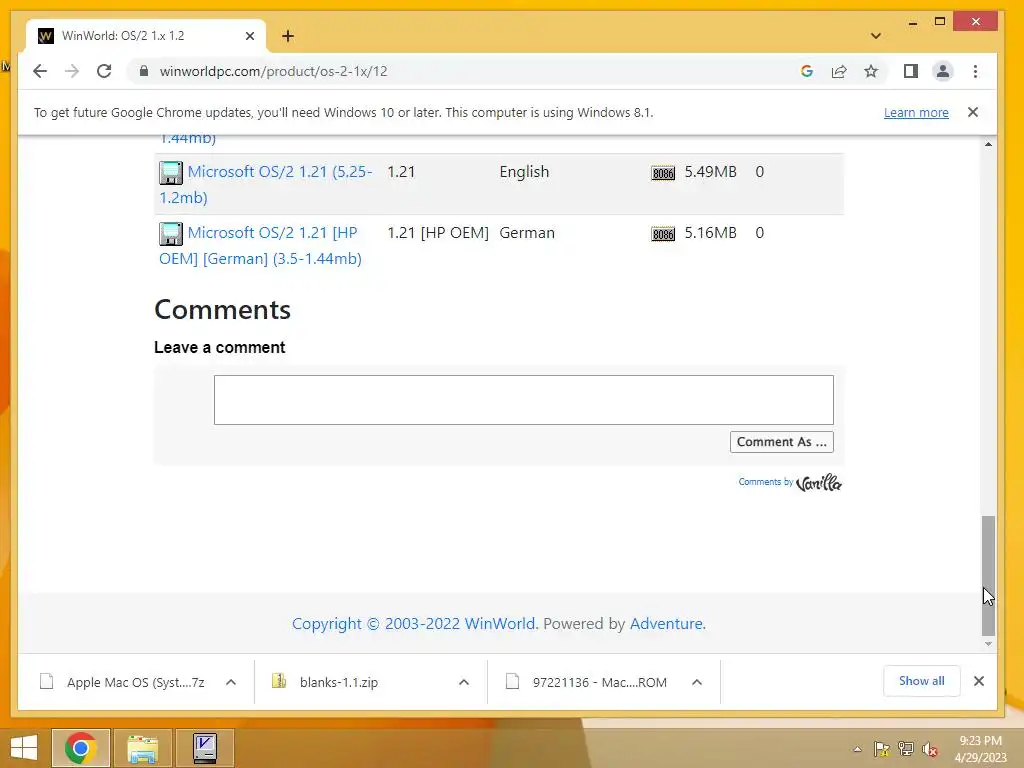The height and width of the screenshot is (768, 1024).
Task: Click the English language cell
Action: click(524, 172)
